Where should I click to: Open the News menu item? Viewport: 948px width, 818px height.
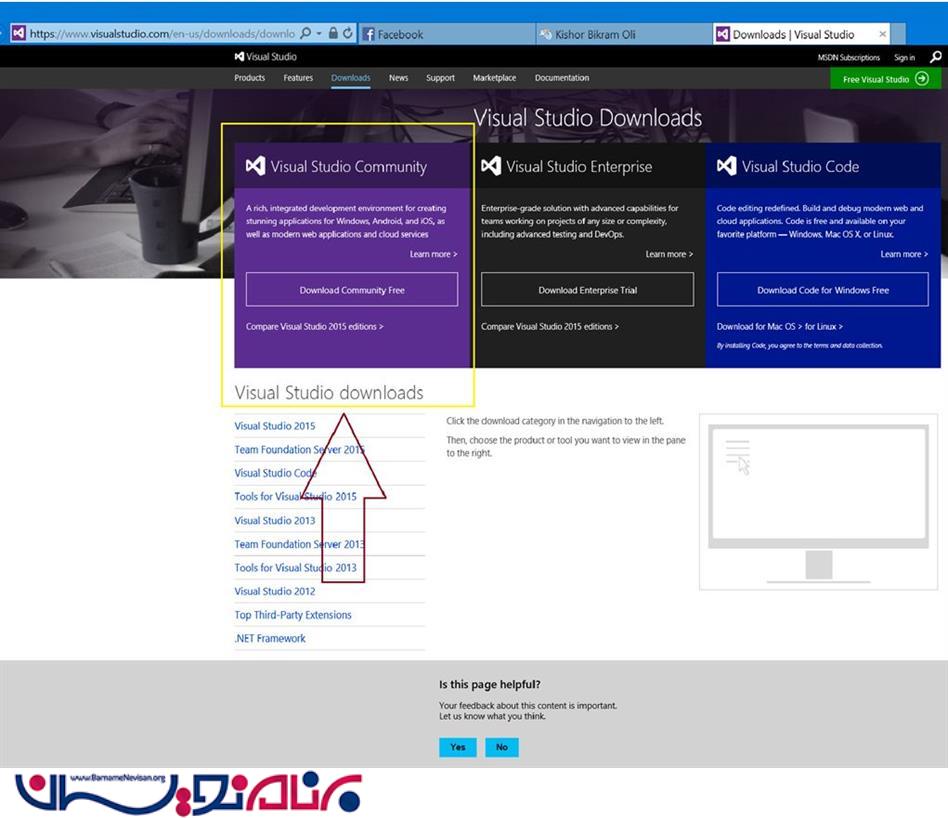[x=398, y=78]
